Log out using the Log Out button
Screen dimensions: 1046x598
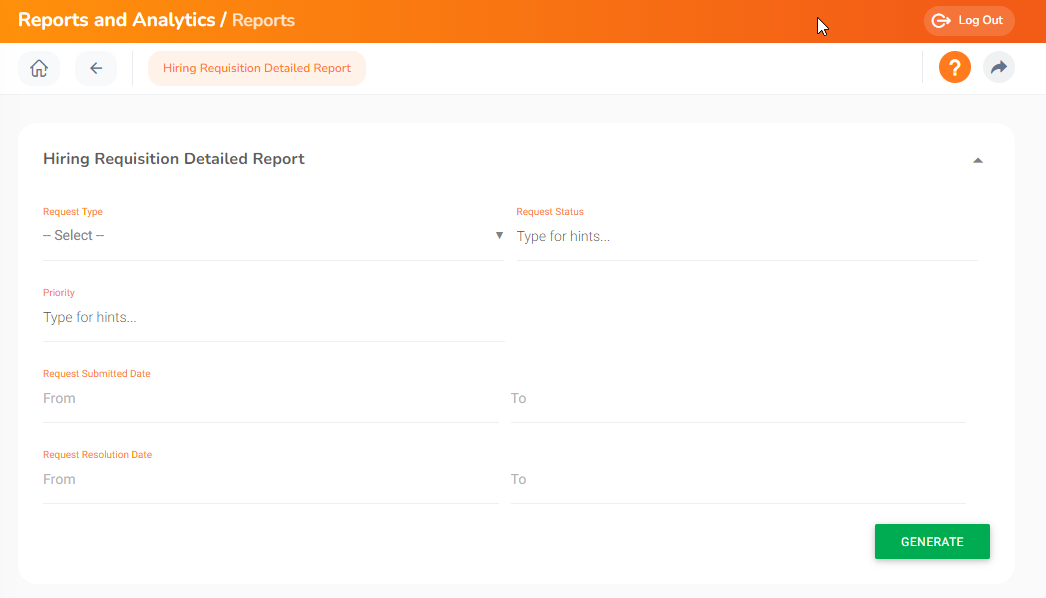point(968,21)
